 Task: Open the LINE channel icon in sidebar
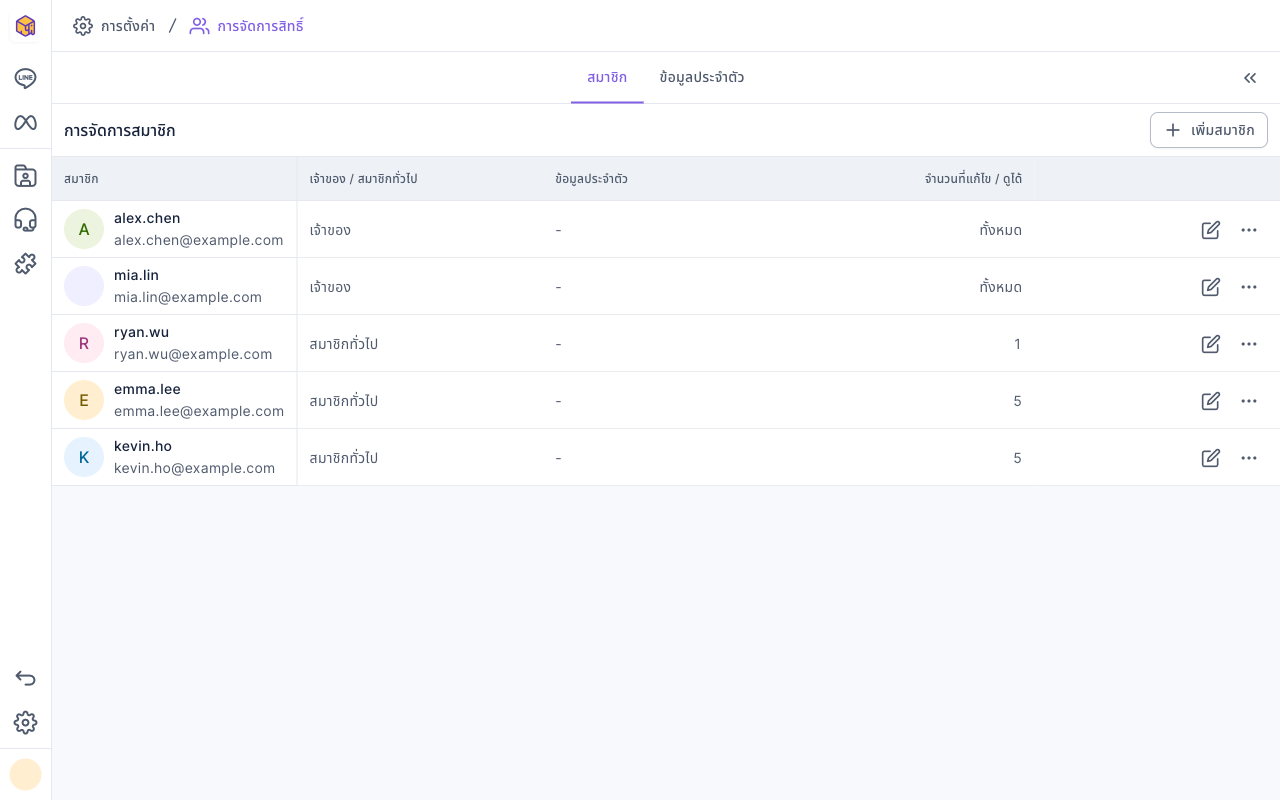pyautogui.click(x=25, y=78)
